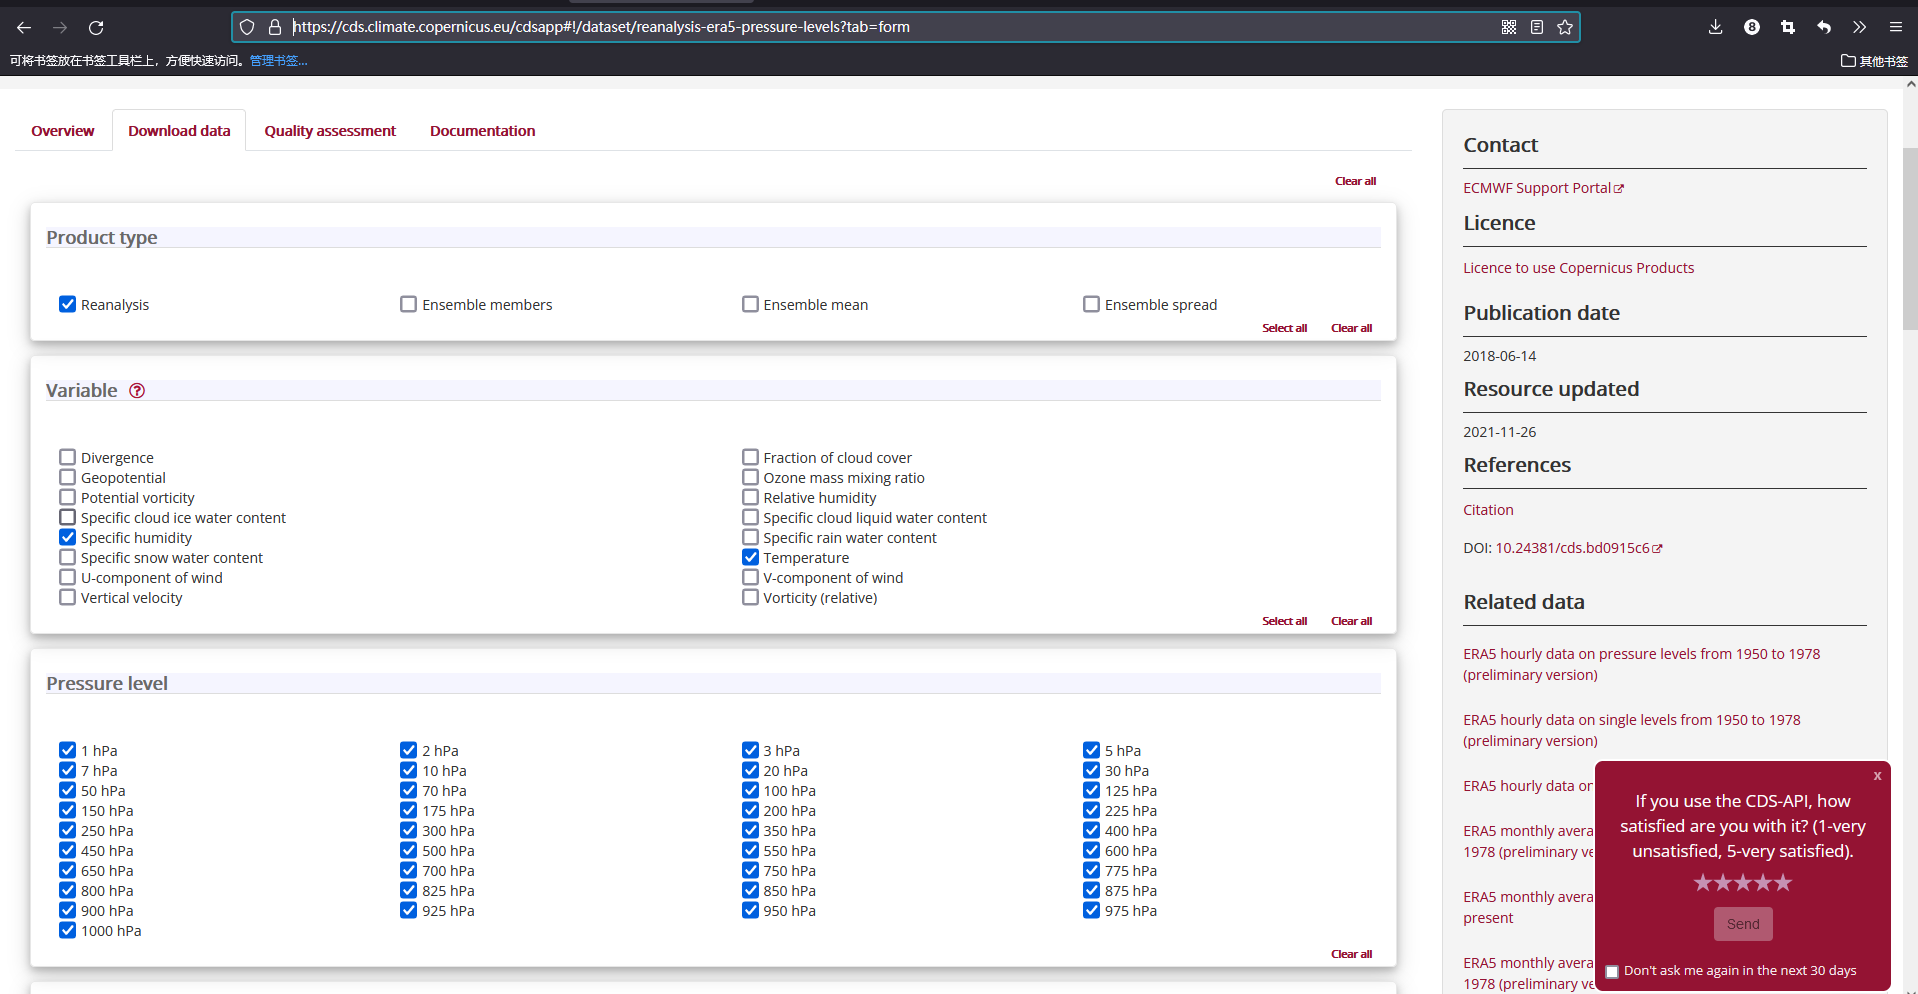Check the Divergence variable
Viewport: 1918px width, 994px height.
(x=67, y=457)
